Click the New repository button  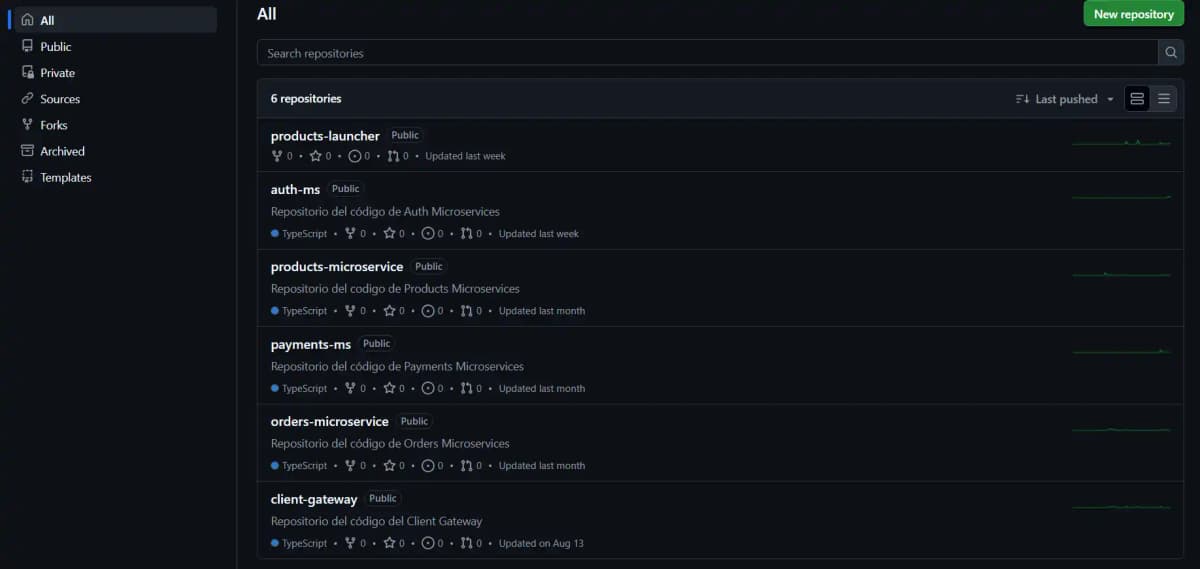coord(1134,14)
